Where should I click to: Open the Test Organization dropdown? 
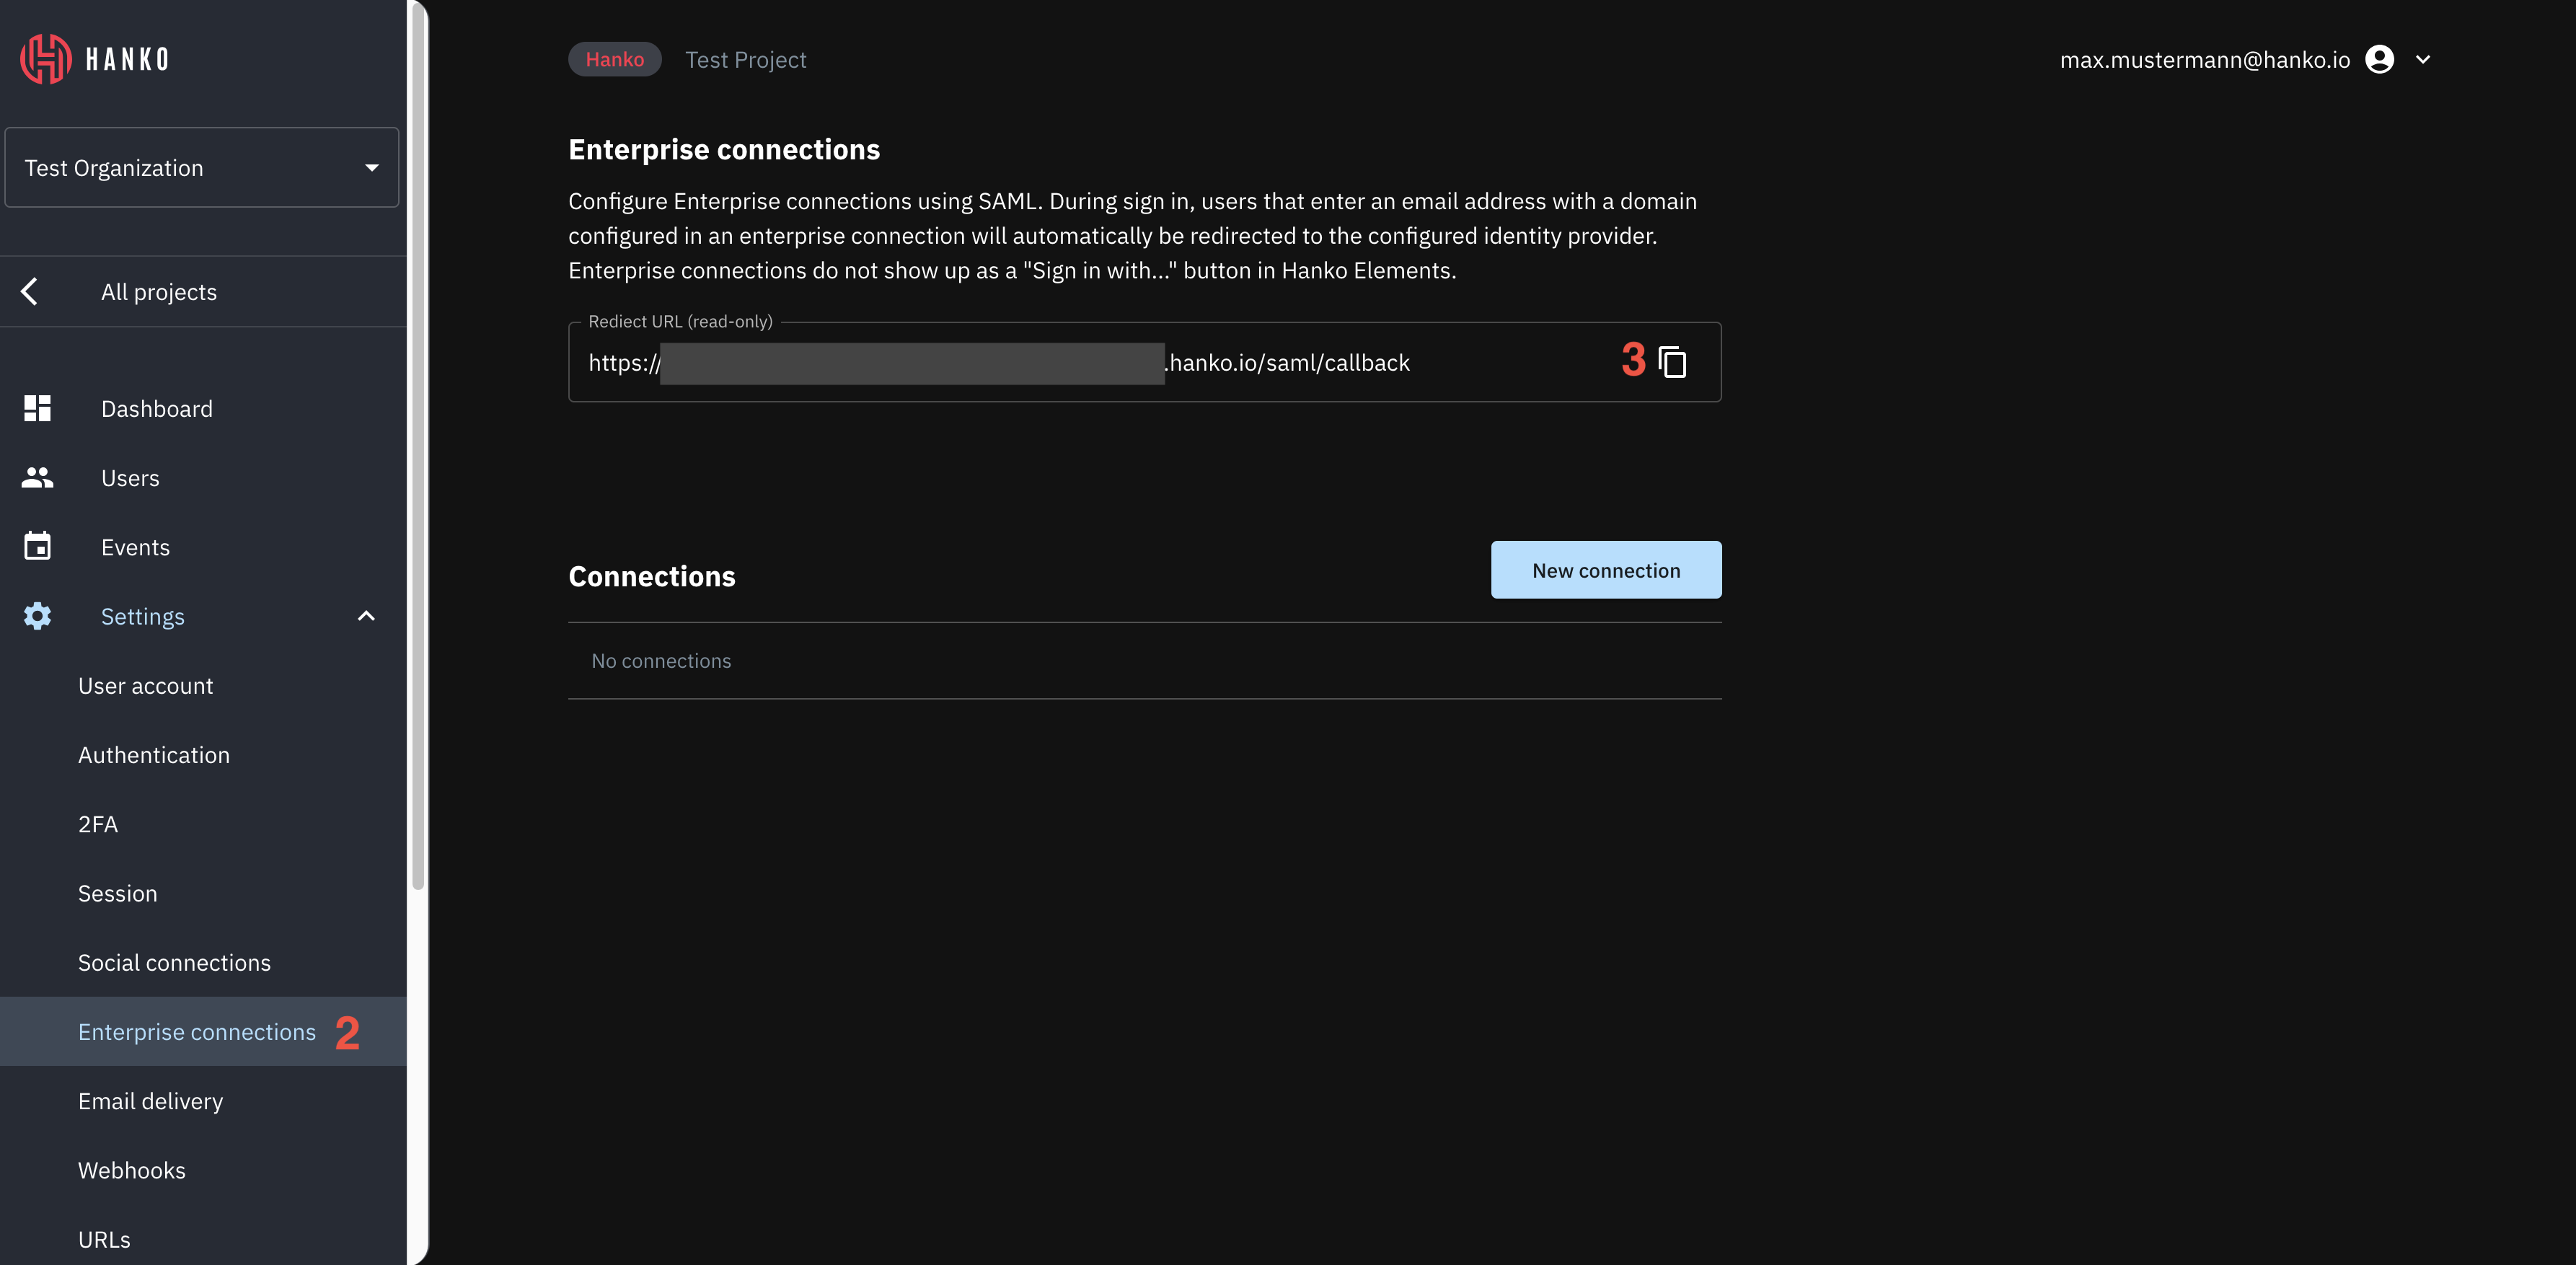(x=202, y=168)
